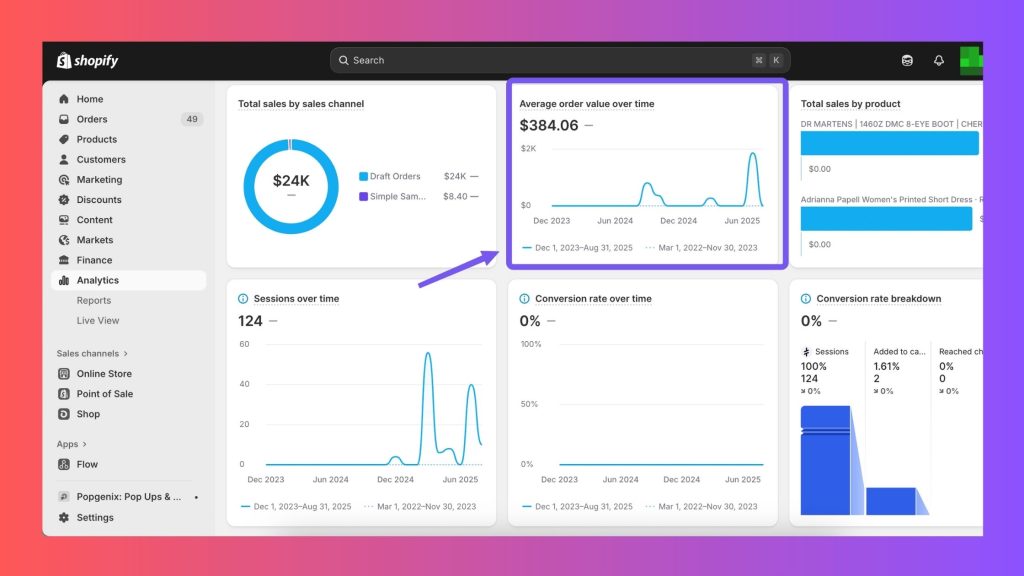Click the Simple Sam... $8.40 value
Screen dimensions: 1024x576
pos(455,197)
